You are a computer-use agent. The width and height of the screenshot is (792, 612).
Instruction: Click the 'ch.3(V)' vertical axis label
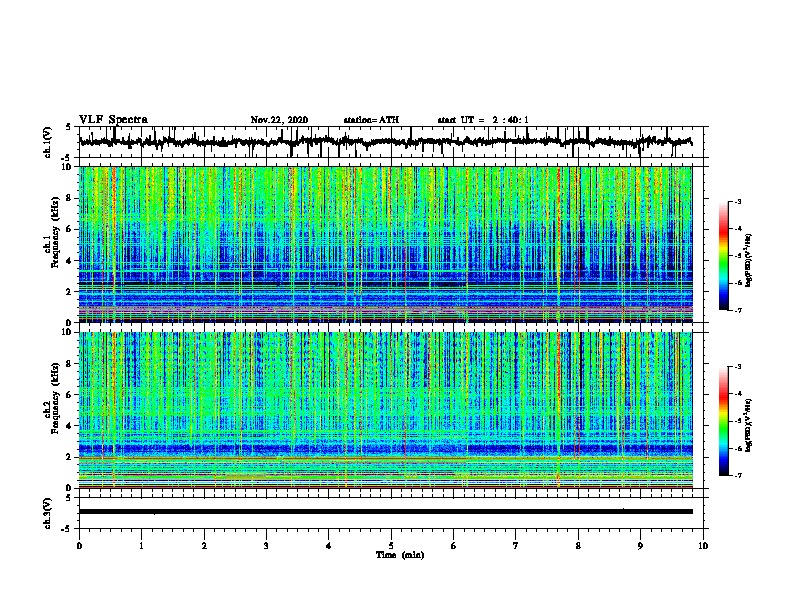(x=48, y=513)
